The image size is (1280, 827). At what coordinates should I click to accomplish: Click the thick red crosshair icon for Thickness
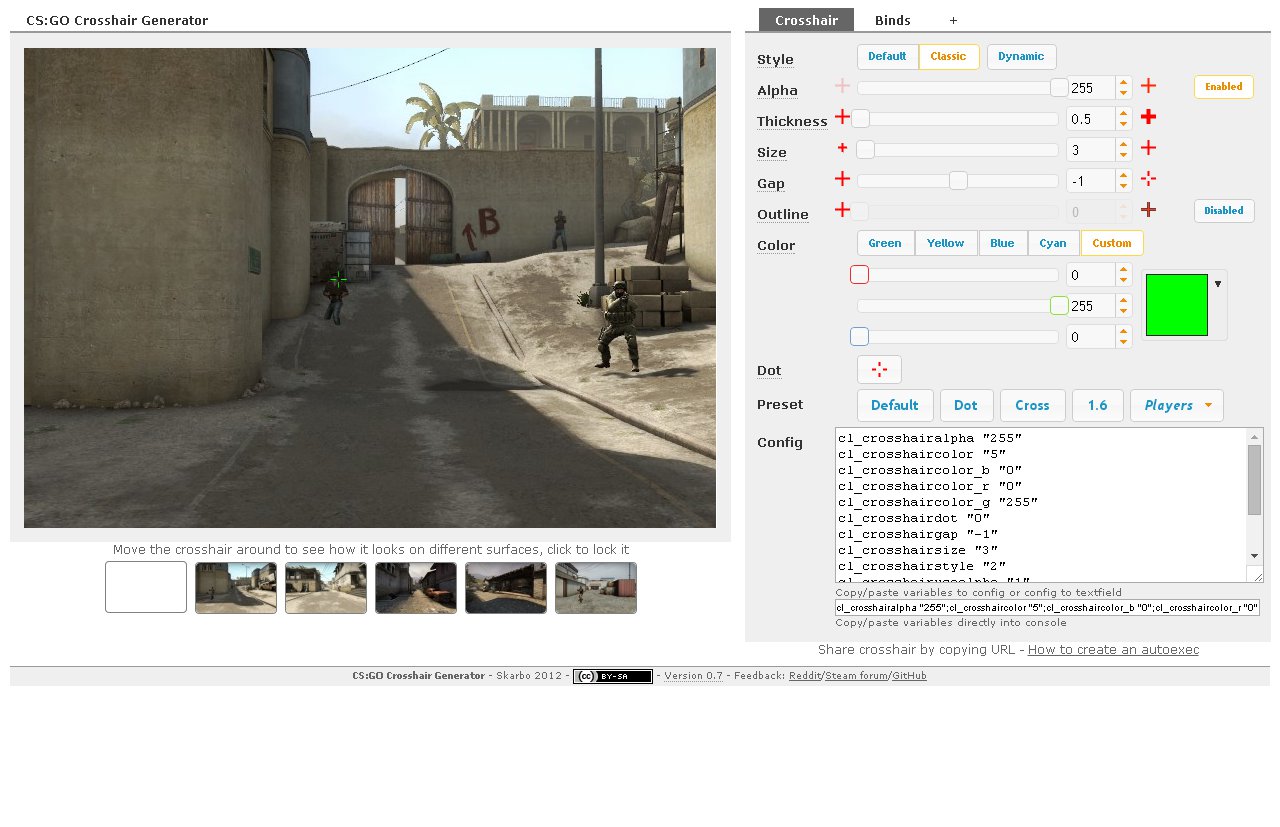coord(1149,117)
